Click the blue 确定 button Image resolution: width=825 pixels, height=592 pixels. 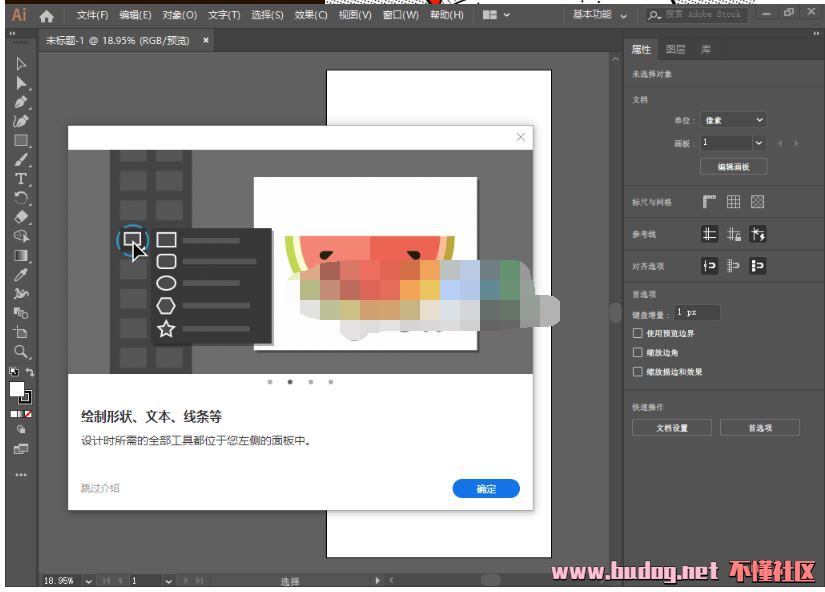[486, 489]
